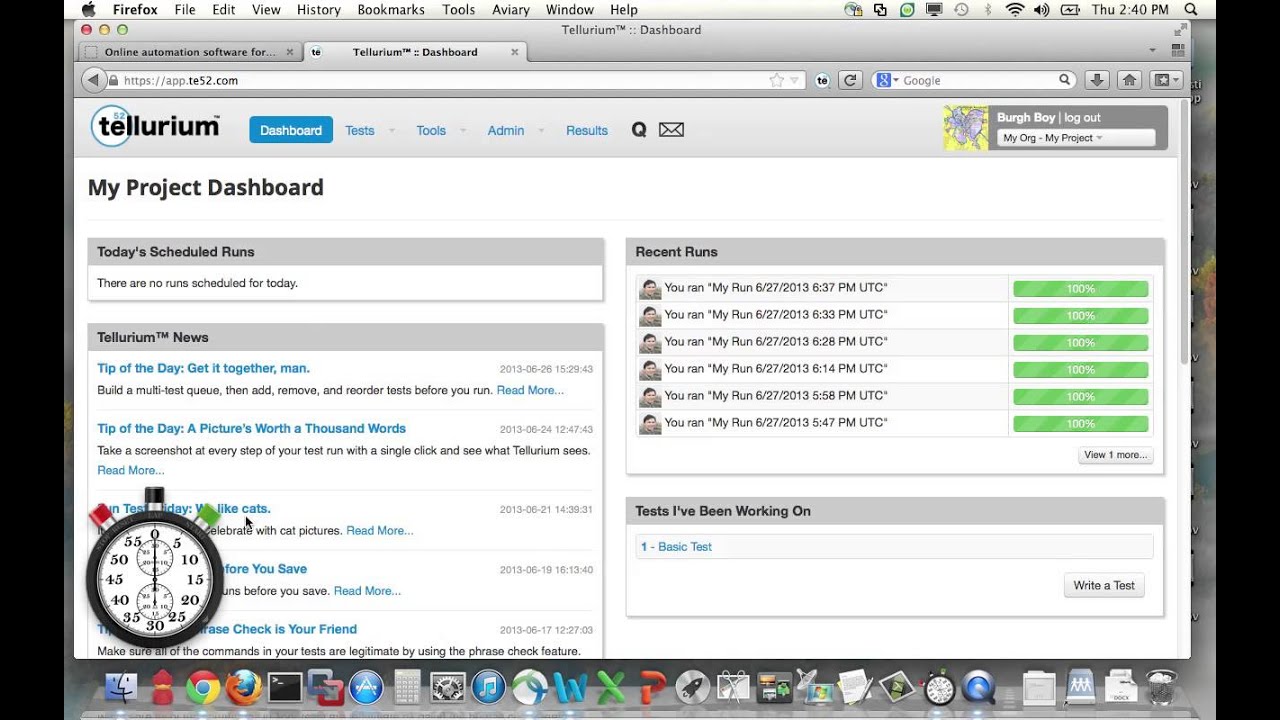Click the Wi-Fi icon in menu bar
This screenshot has width=1280, height=720.
click(x=1015, y=9)
